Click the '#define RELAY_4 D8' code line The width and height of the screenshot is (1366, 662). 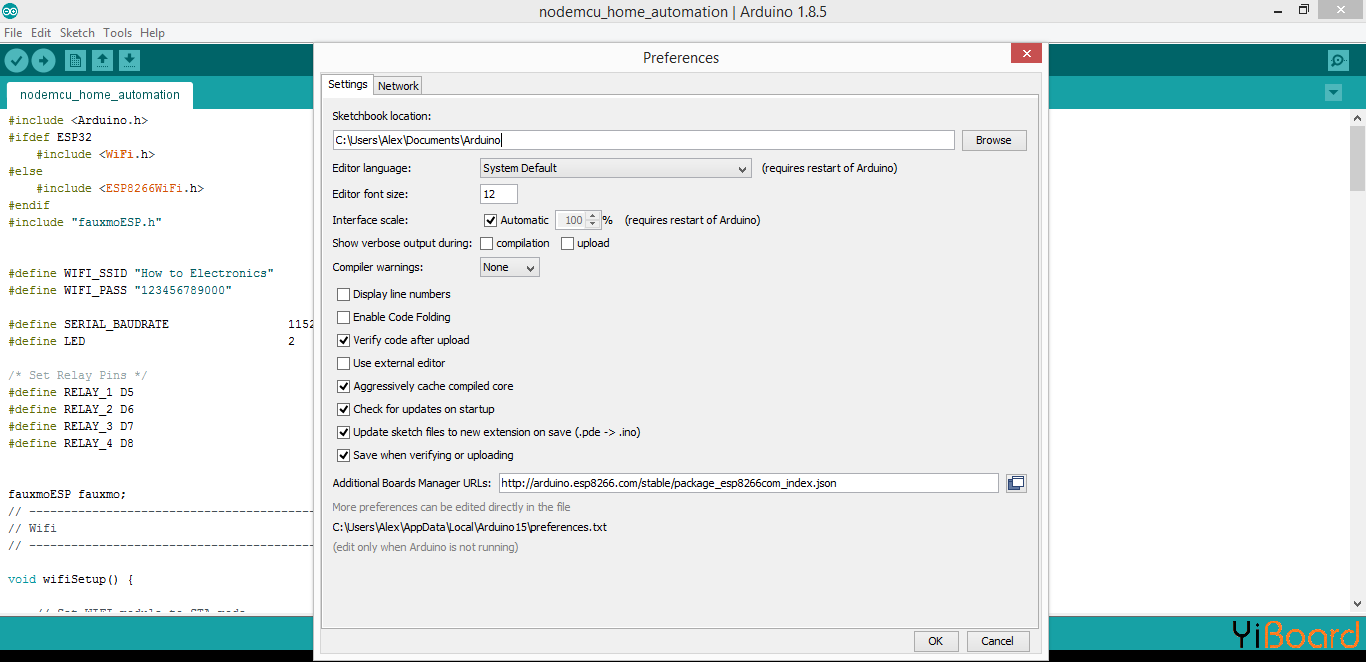pyautogui.click(x=71, y=443)
